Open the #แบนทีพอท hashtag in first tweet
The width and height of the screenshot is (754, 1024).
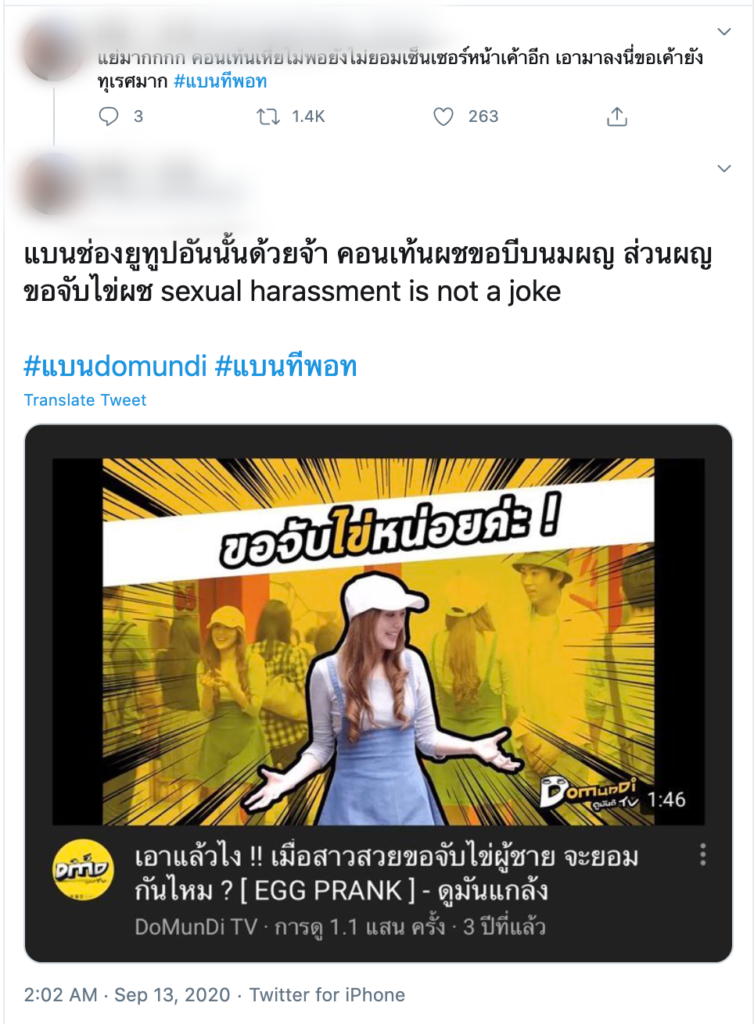(221, 82)
